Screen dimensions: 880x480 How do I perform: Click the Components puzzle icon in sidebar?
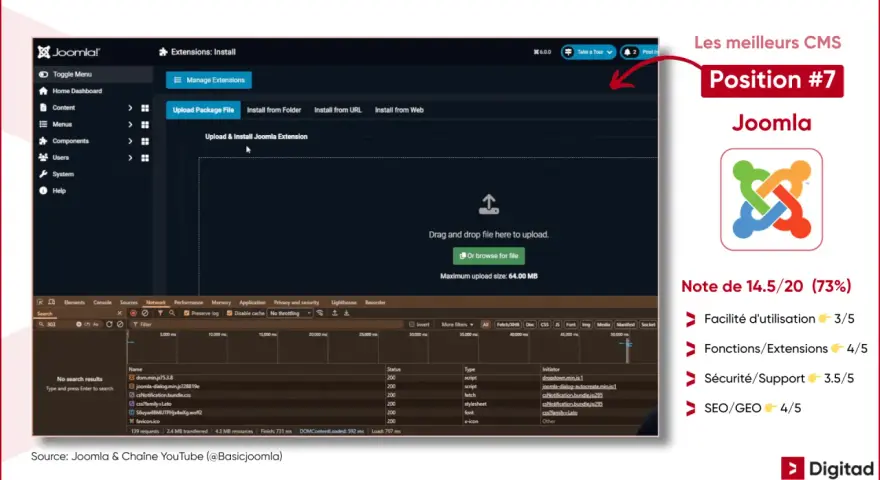(x=43, y=141)
